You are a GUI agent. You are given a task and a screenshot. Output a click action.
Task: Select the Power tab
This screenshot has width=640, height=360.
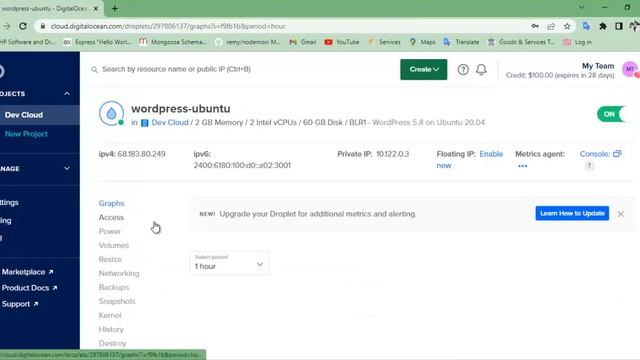pos(110,231)
